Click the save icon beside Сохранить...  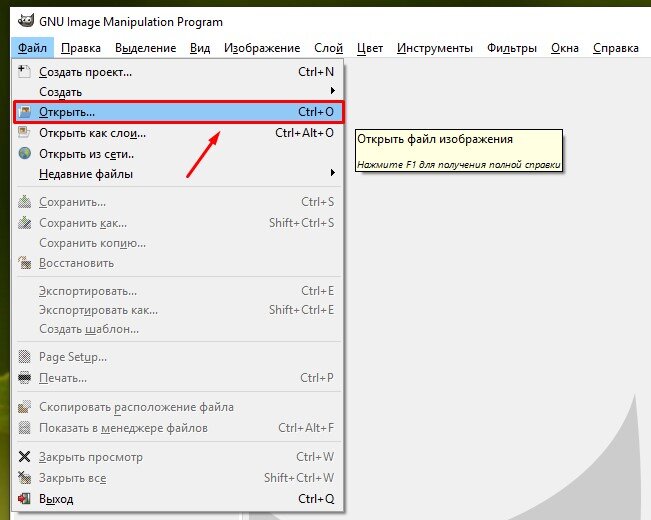pos(24,202)
